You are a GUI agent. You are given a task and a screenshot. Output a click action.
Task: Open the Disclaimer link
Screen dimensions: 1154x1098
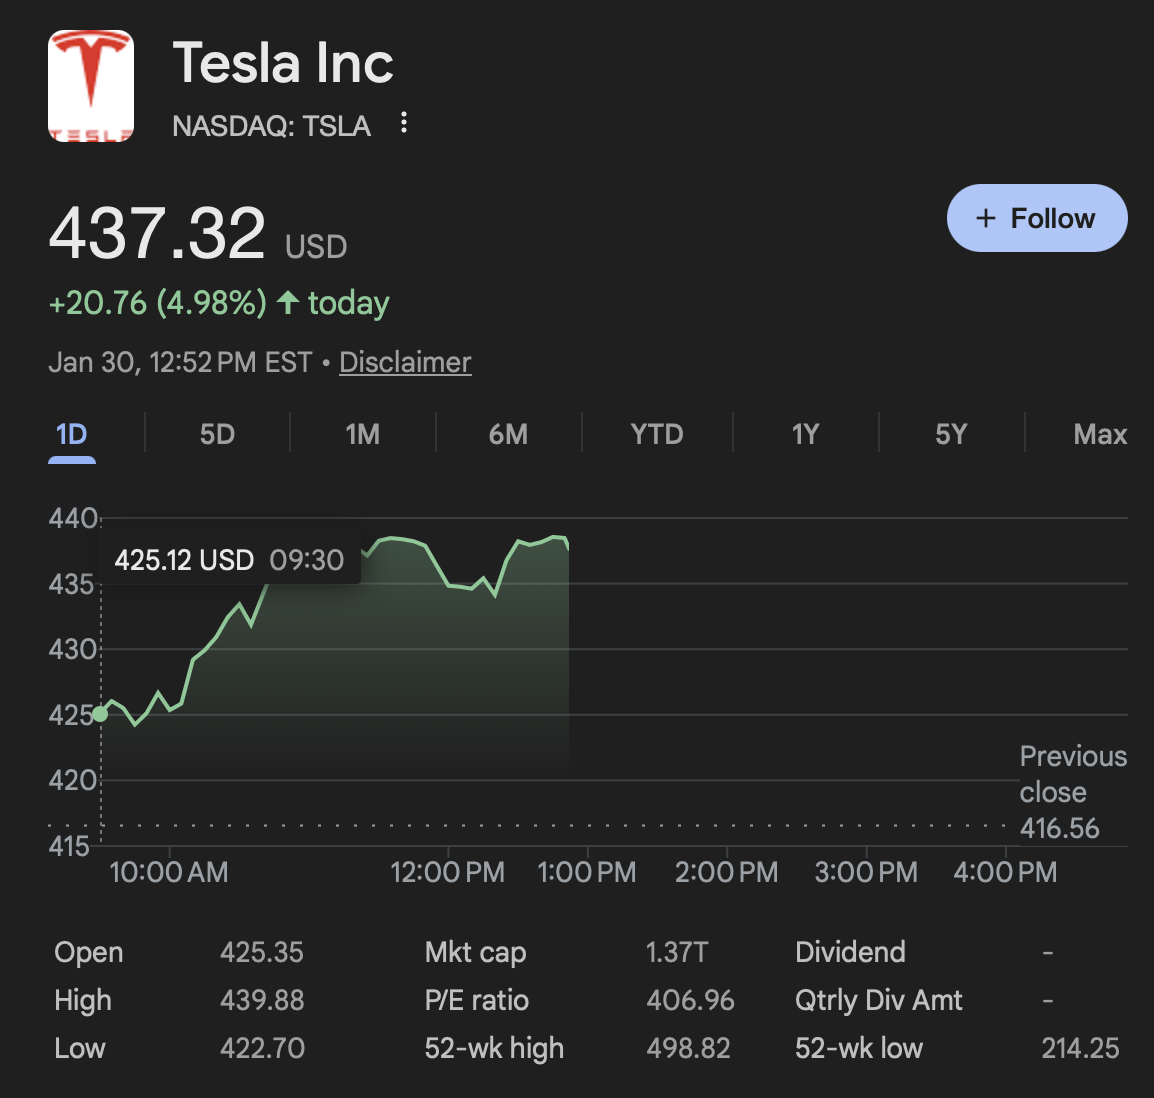405,362
